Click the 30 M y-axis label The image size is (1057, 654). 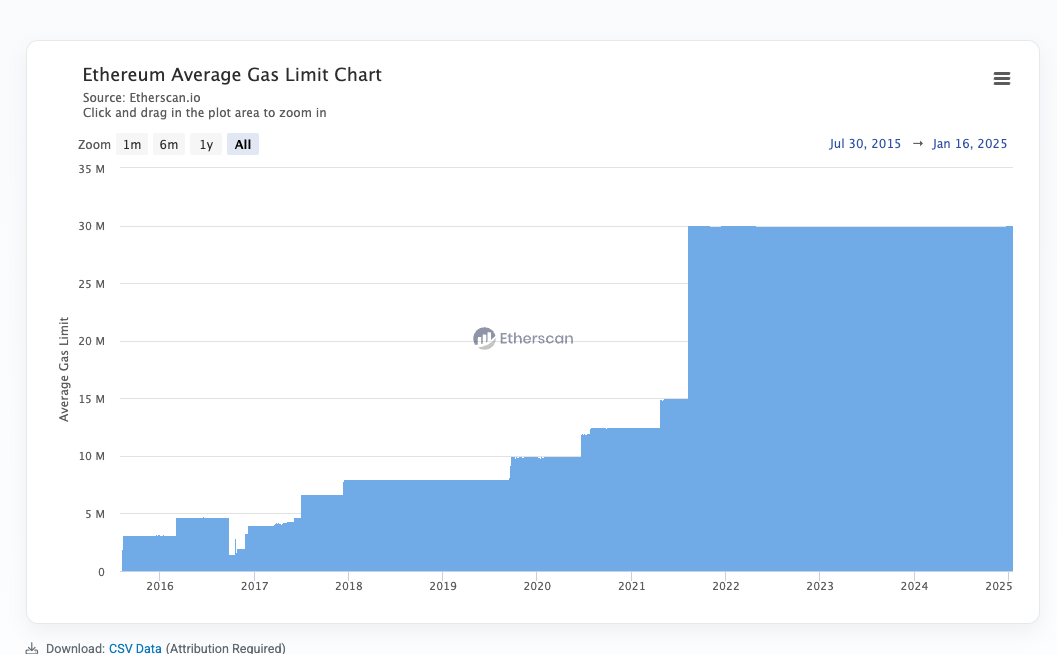92,227
